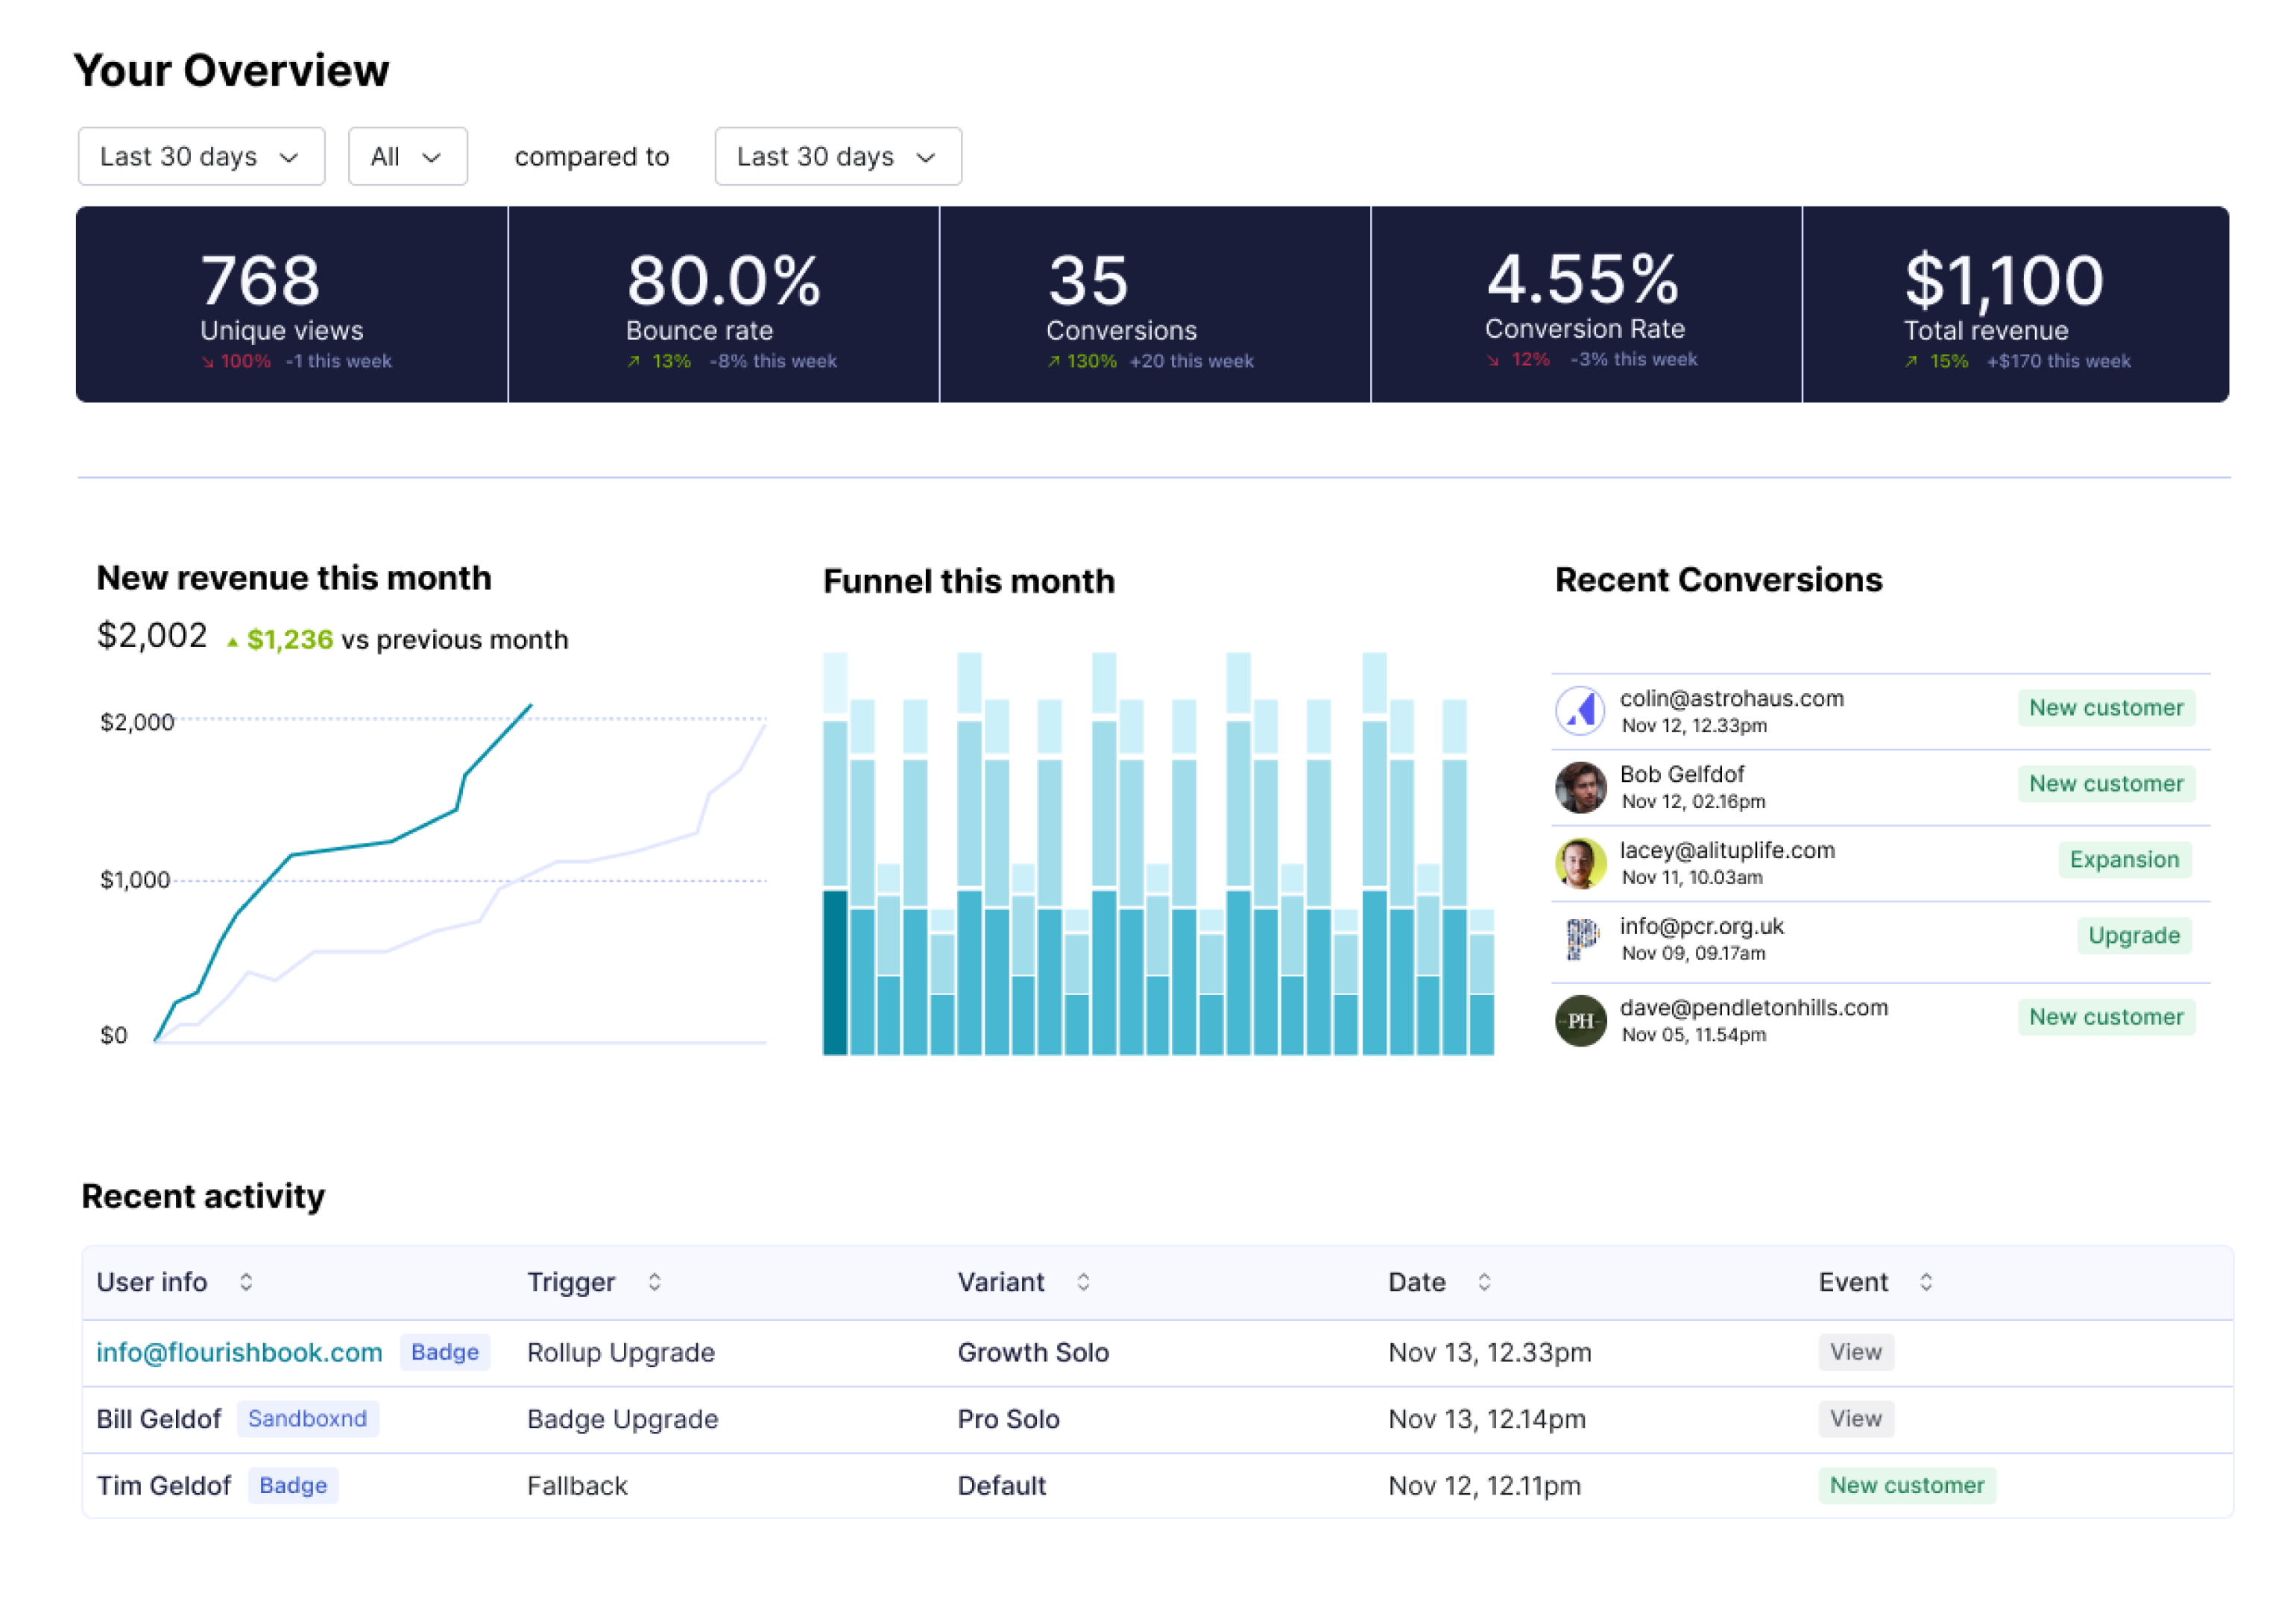Click View event for Bill Geldof row
Screen dimensions: 2296x1616
coord(1855,1418)
